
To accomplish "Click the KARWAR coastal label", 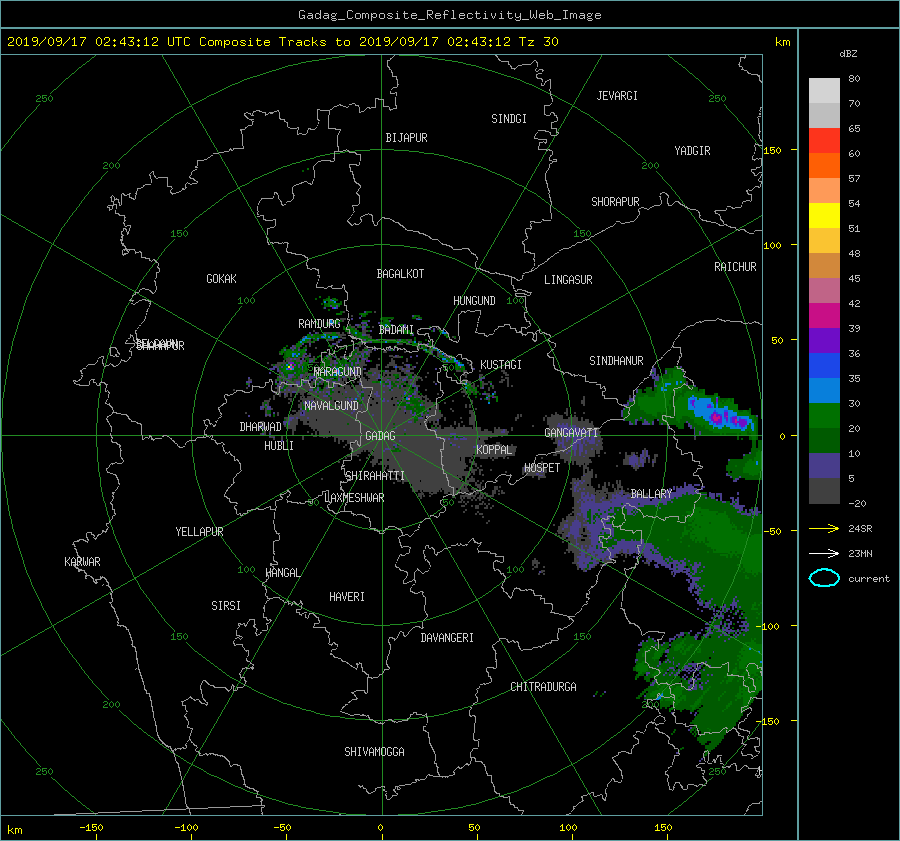I will pos(82,562).
